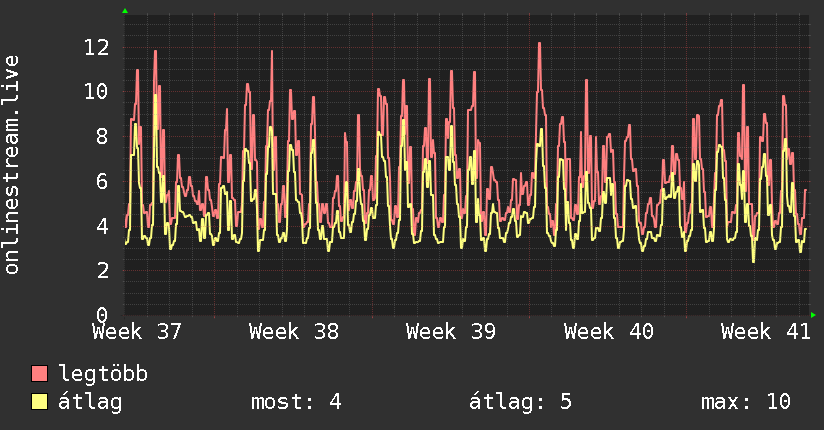Click the y-axis value 8

[x=103, y=137]
